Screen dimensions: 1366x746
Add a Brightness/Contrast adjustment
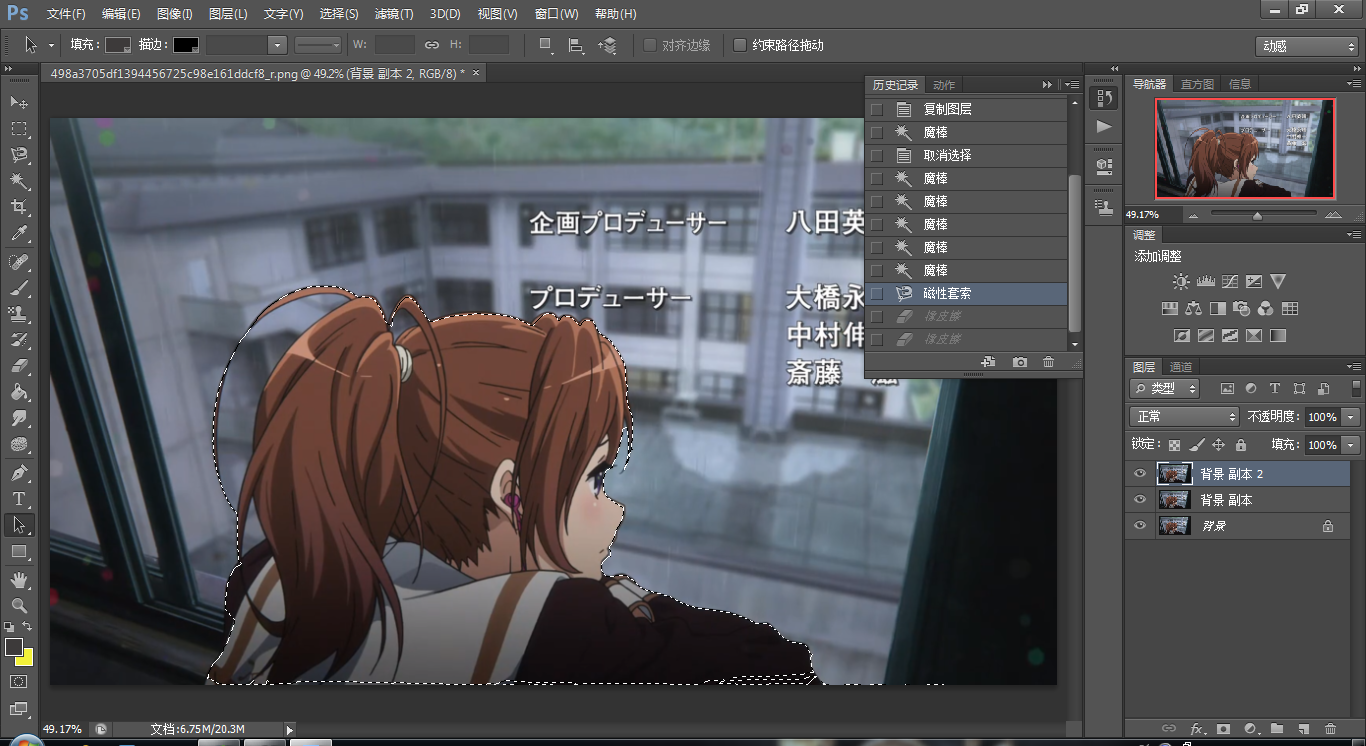click(1181, 282)
